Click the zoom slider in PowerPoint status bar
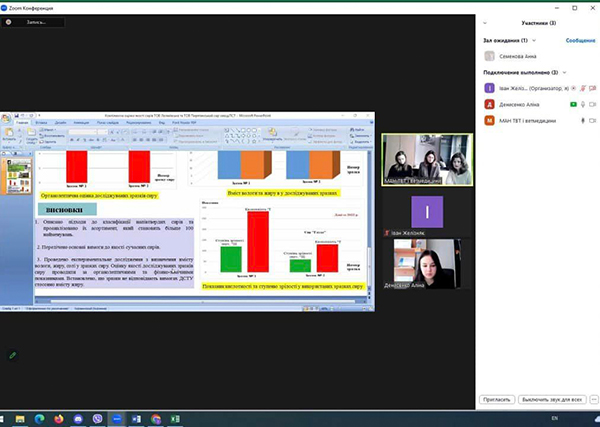Viewport: 600px width, 427px height. coord(350,308)
